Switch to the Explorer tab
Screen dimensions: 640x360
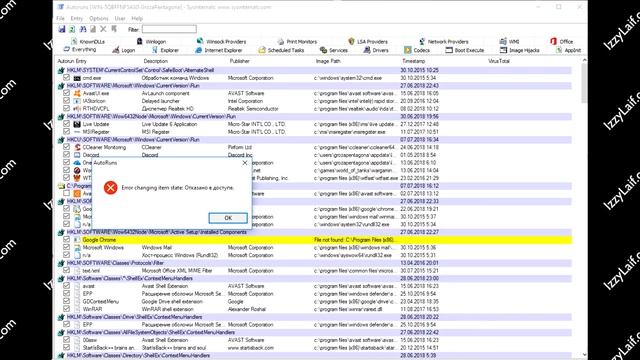tap(165, 50)
